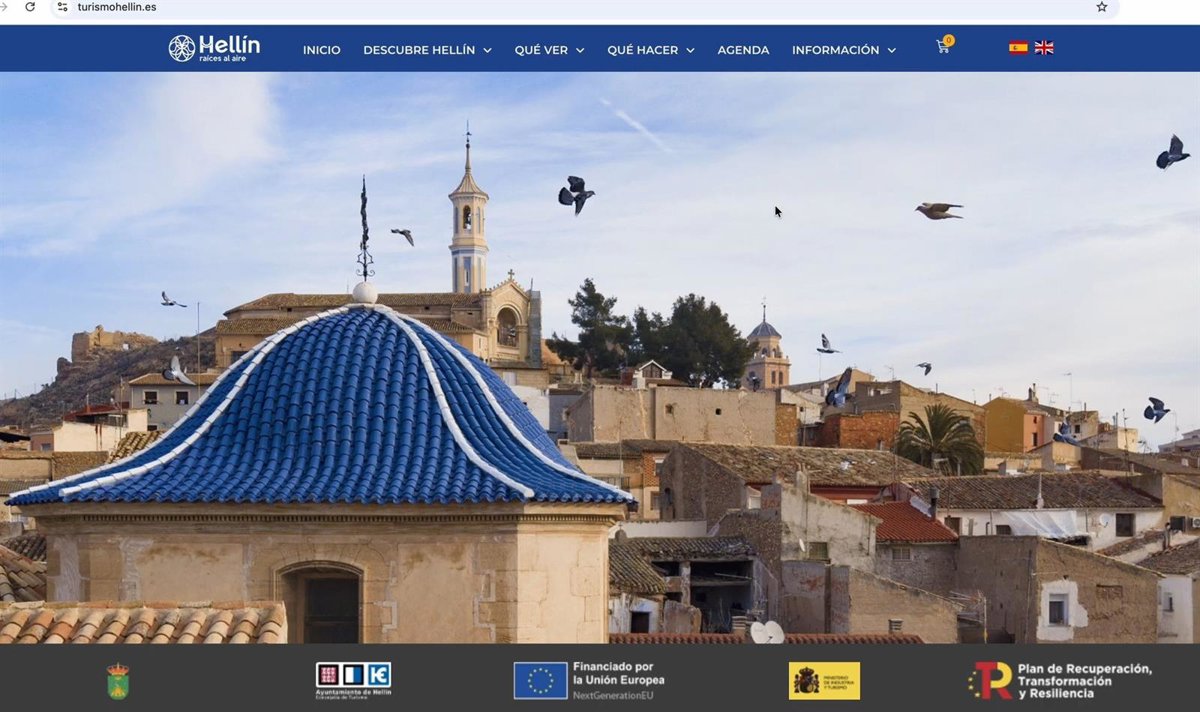Screen dimensions: 1200x712
Task: Bookmark this page with the star icon
Action: tap(1102, 7)
